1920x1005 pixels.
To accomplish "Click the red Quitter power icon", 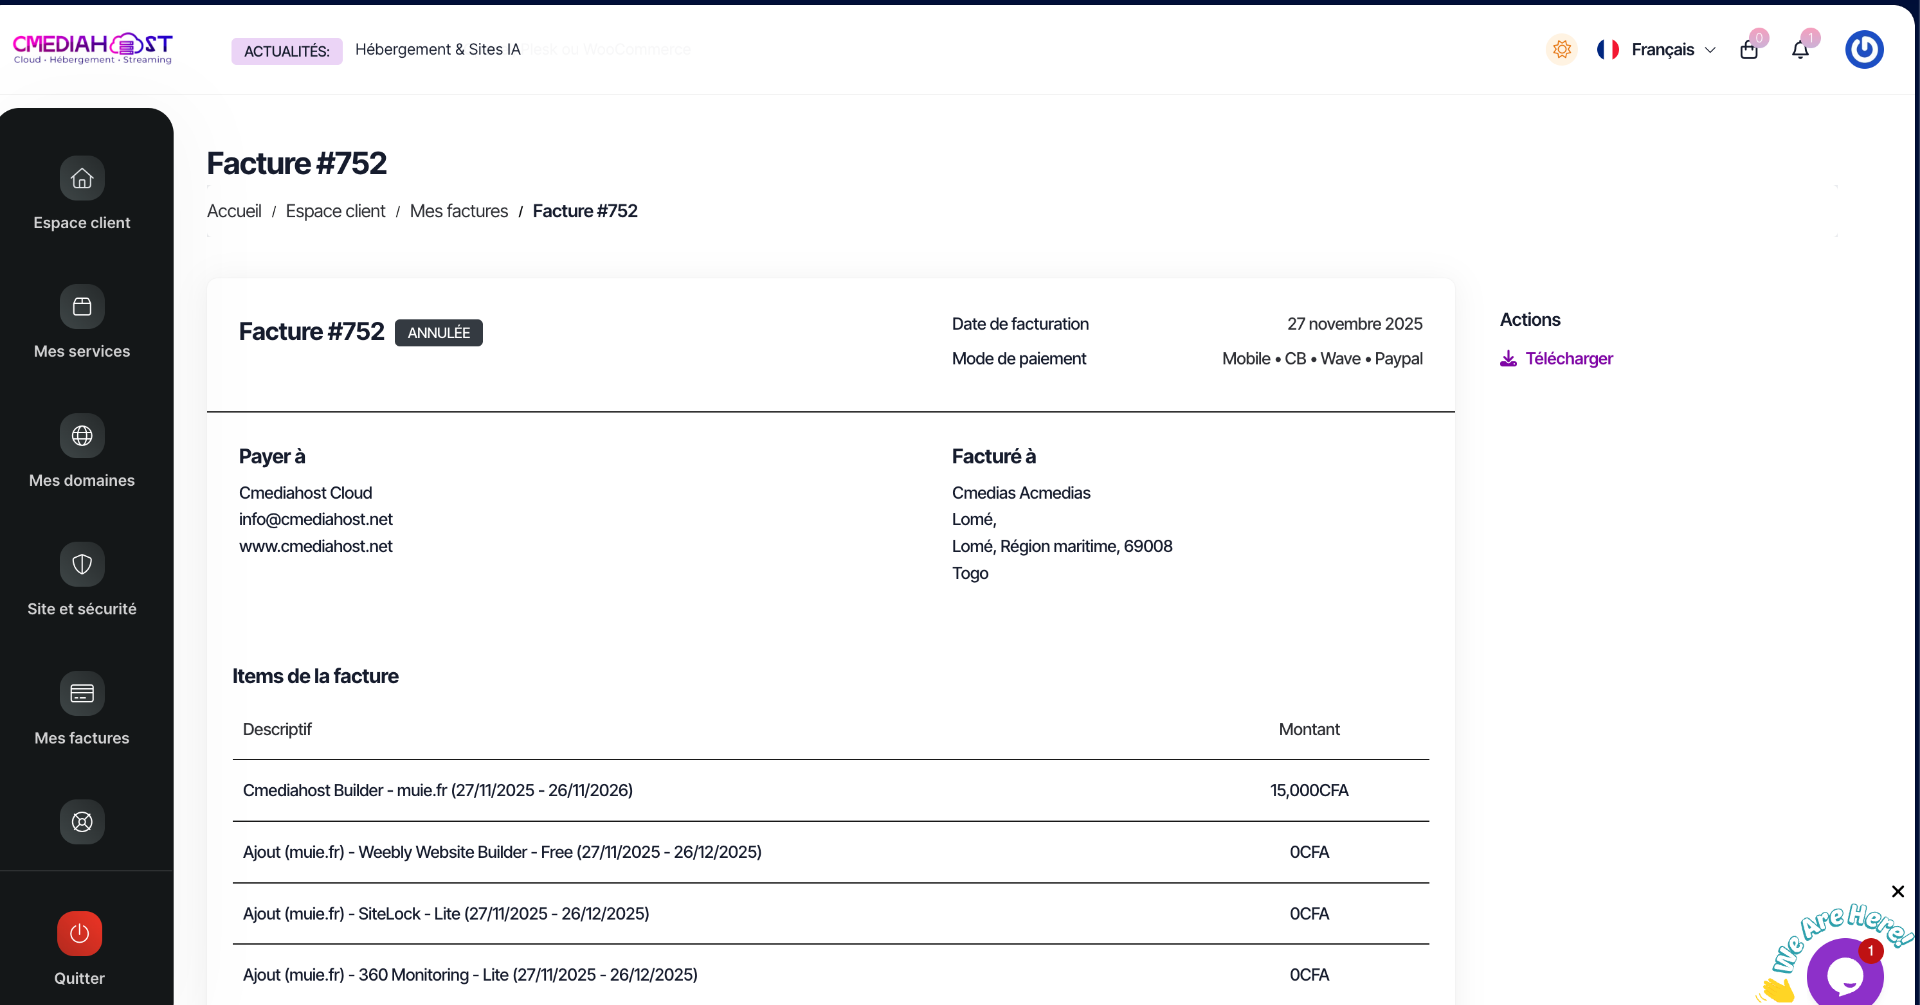I will coord(79,934).
